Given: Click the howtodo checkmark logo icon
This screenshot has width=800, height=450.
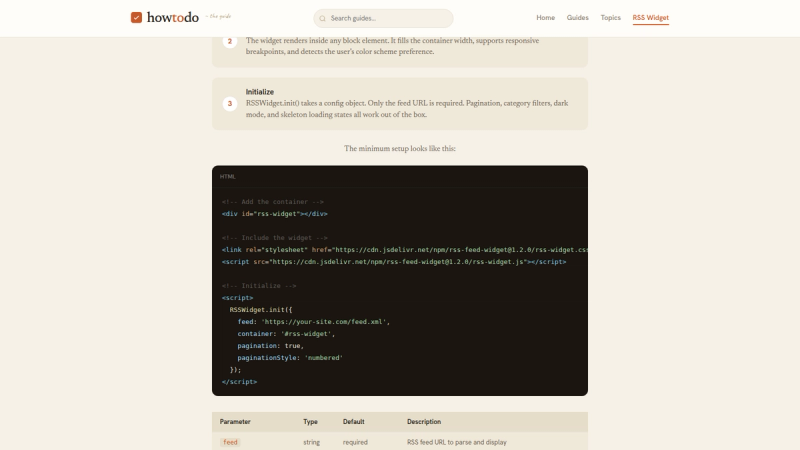Looking at the screenshot, I should click(136, 18).
